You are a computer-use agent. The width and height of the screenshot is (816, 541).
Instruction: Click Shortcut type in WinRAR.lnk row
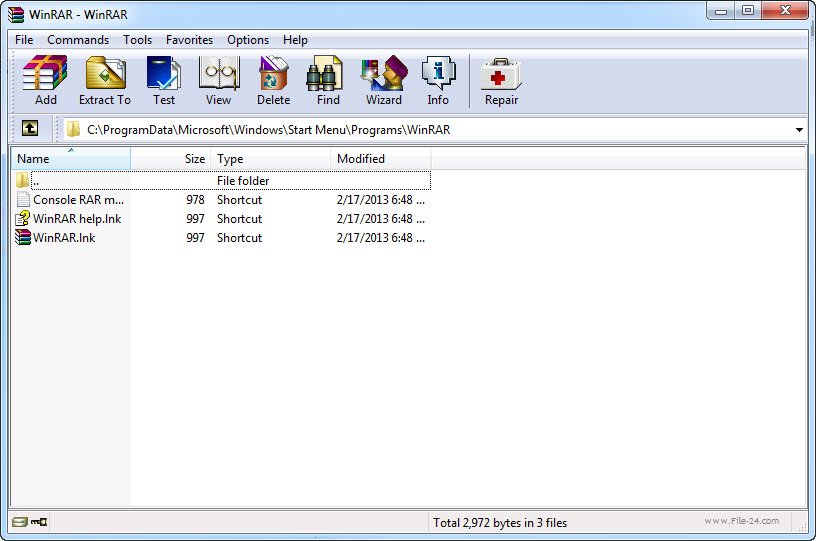(239, 238)
